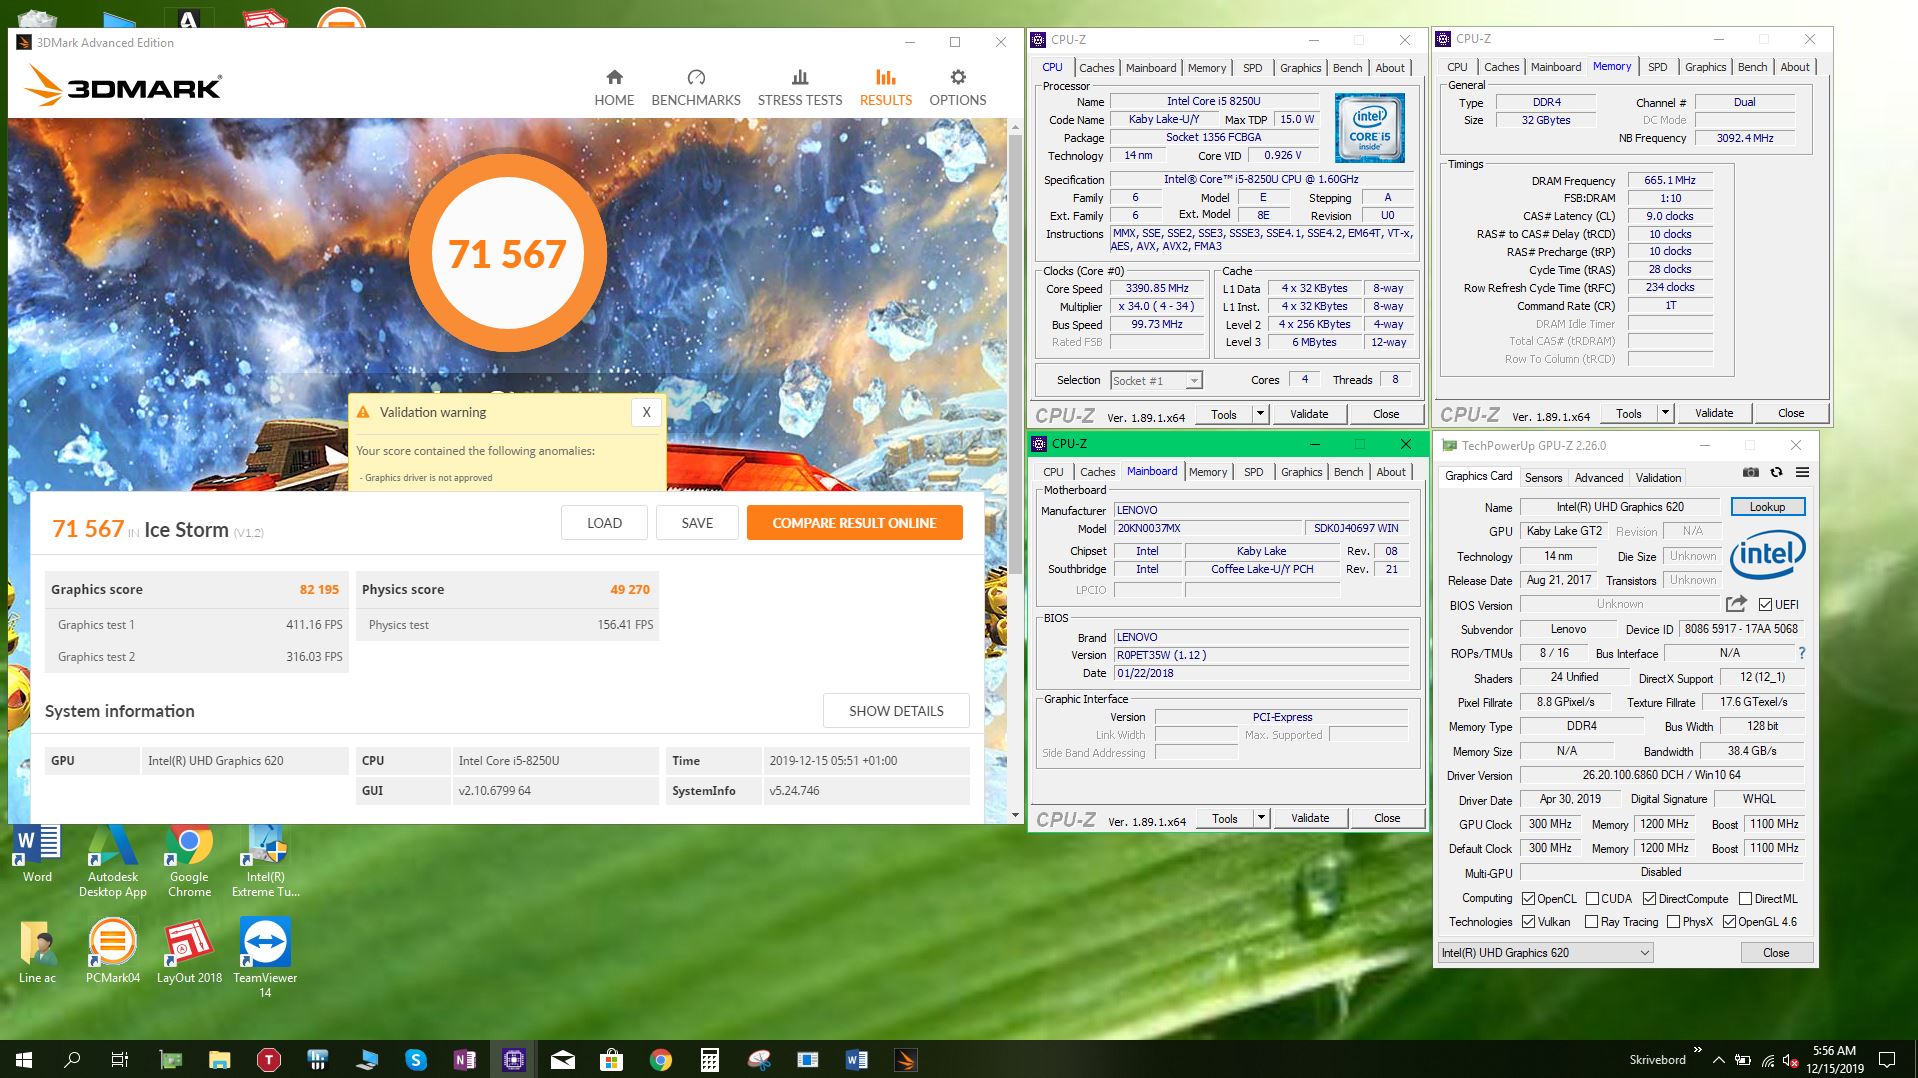Select the Word desktop shortcut
Image resolution: width=1918 pixels, height=1078 pixels.
37,855
